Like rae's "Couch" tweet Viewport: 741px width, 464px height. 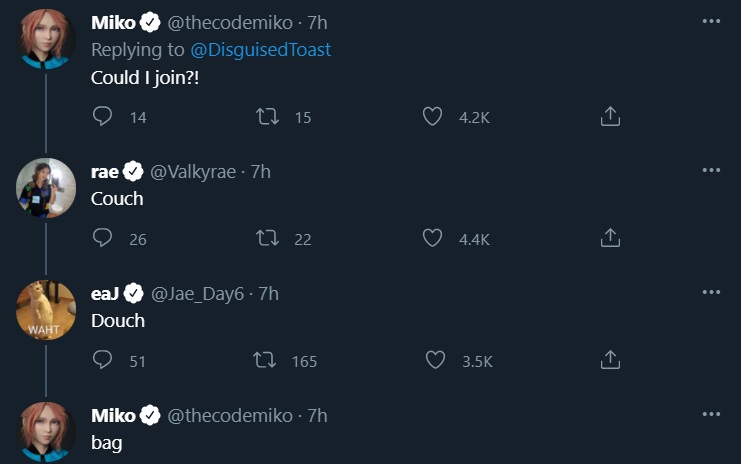tap(432, 239)
